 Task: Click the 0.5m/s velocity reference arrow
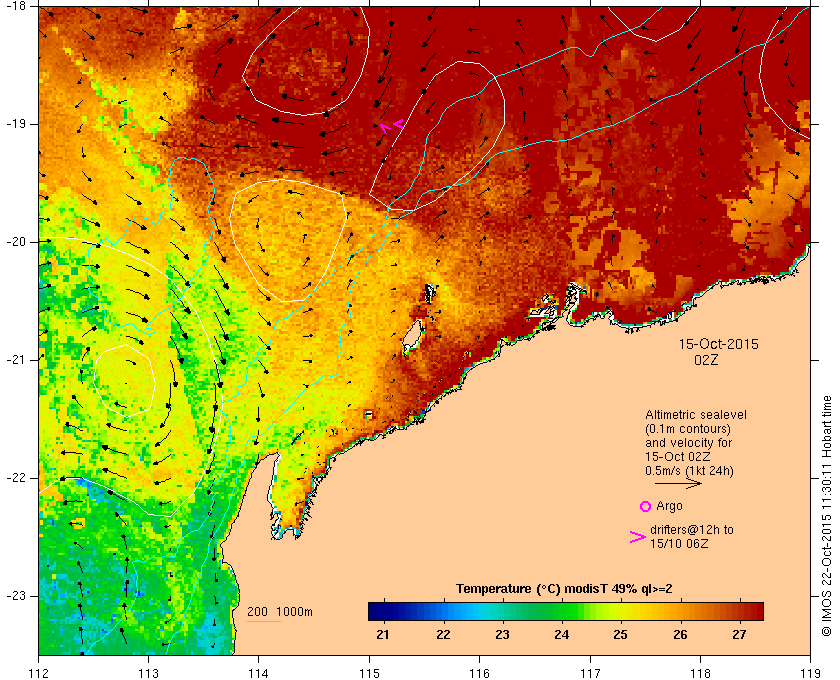click(678, 484)
